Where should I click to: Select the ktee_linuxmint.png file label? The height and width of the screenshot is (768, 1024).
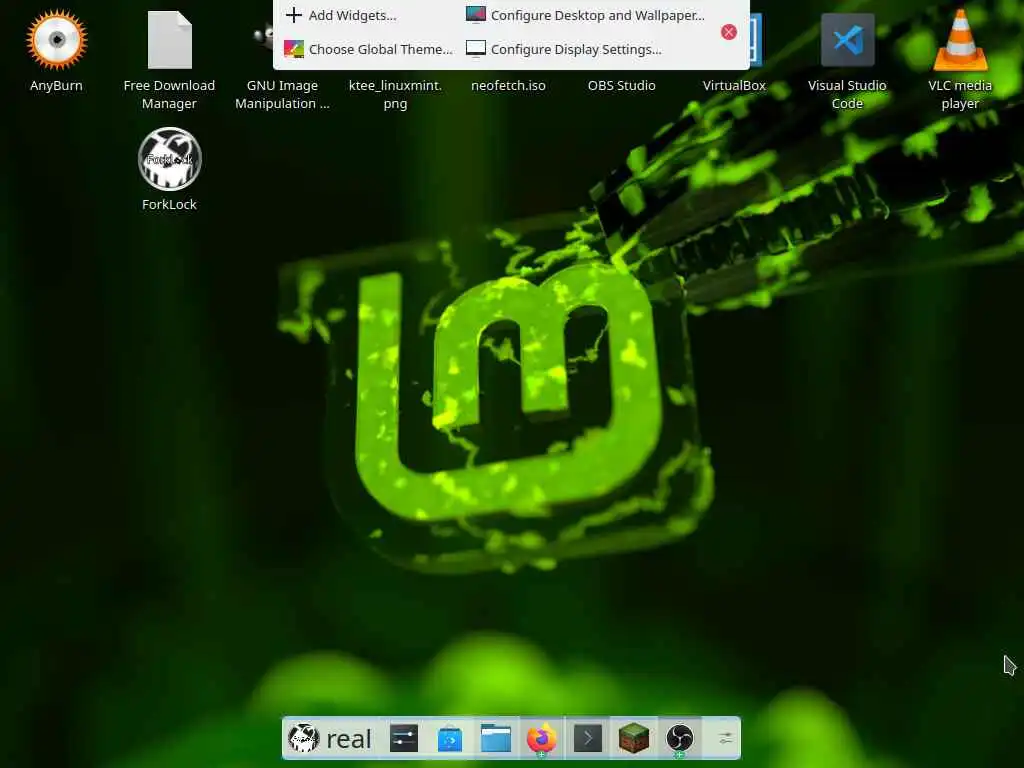[395, 95]
